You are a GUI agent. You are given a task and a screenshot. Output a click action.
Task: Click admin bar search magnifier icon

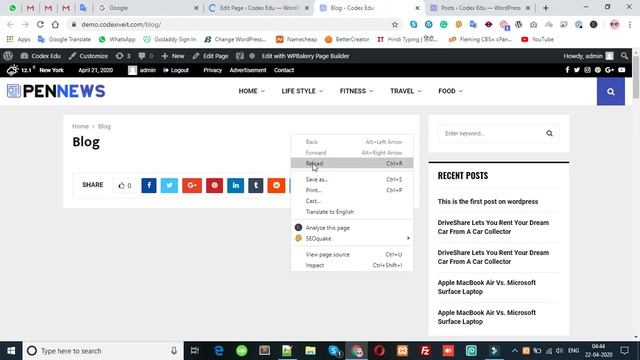point(624,56)
